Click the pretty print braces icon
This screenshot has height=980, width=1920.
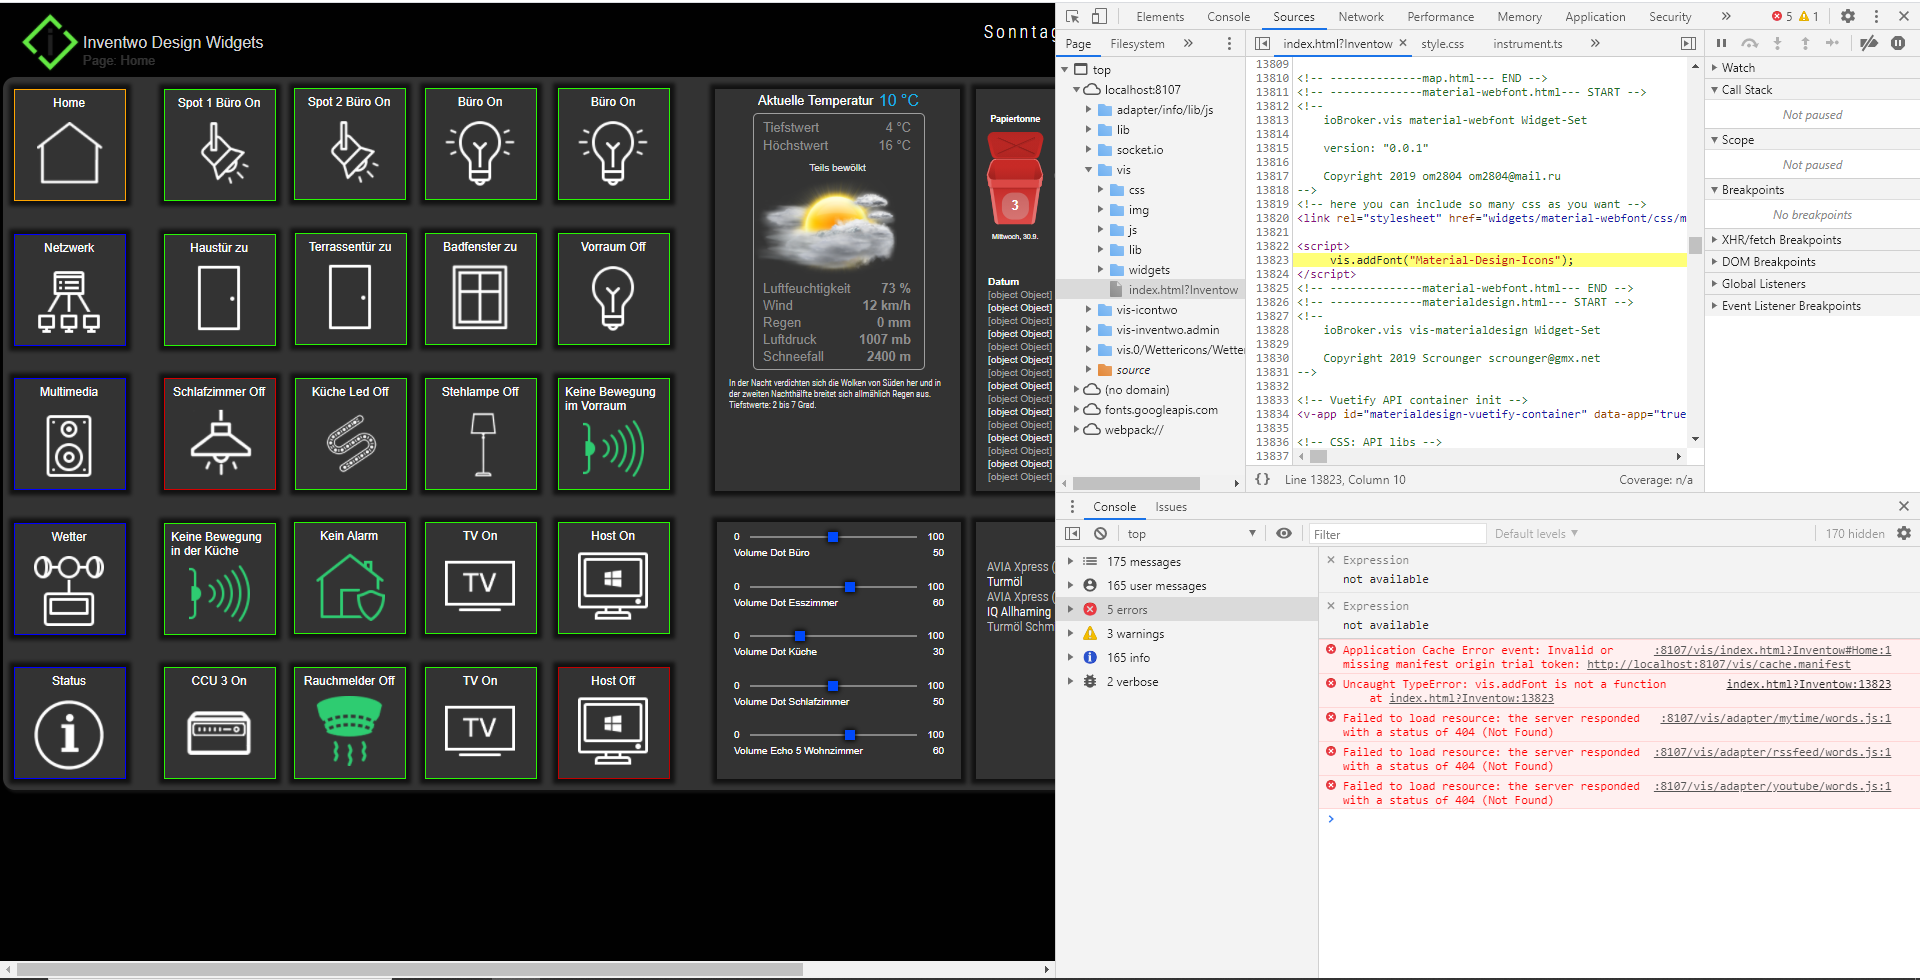(1263, 480)
